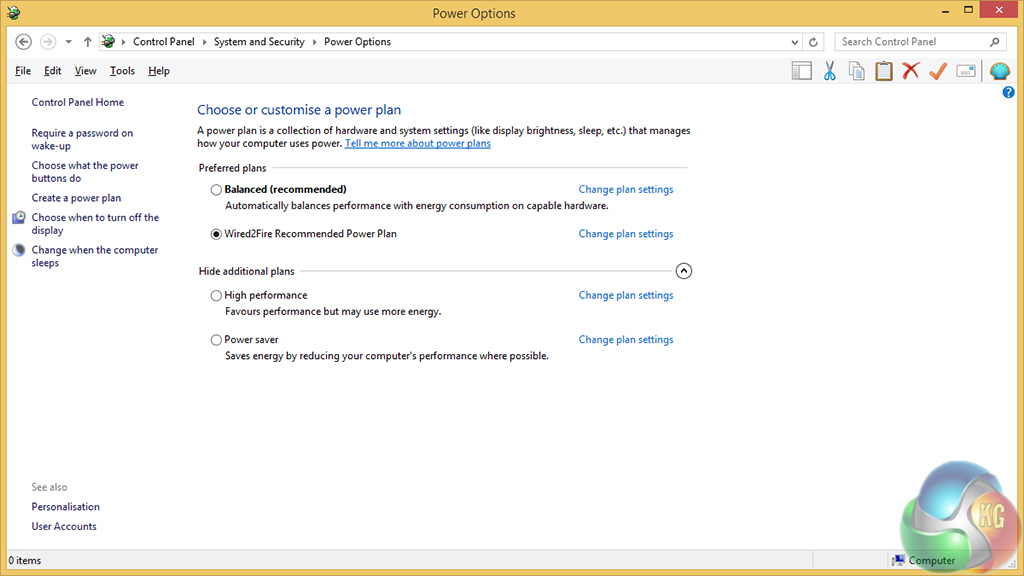Viewport: 1024px width, 576px height.
Task: Click the orange checkmark Properties icon
Action: click(937, 71)
